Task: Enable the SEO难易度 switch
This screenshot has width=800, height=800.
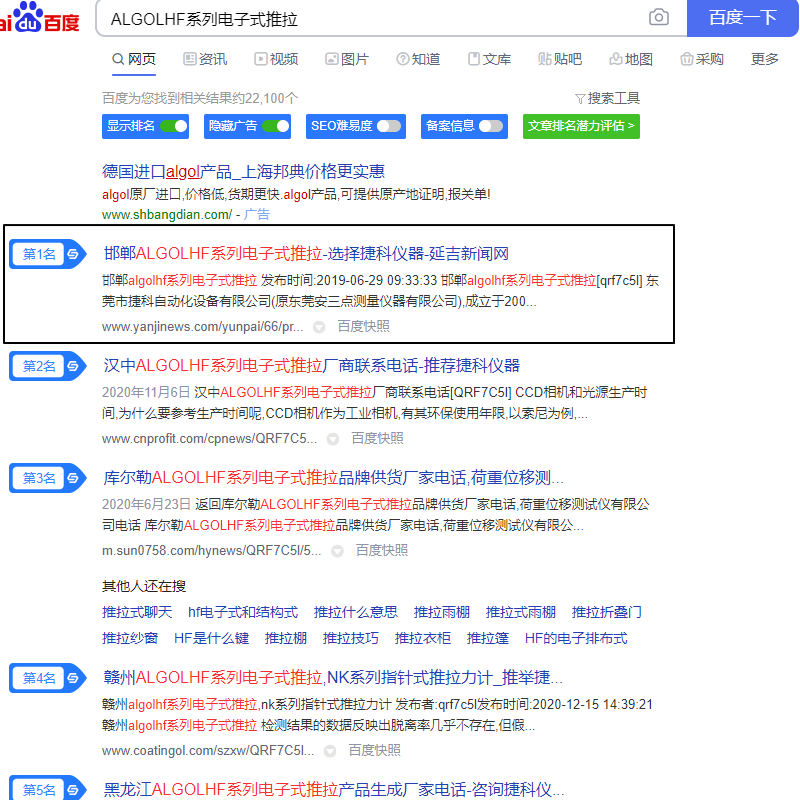Action: click(389, 126)
